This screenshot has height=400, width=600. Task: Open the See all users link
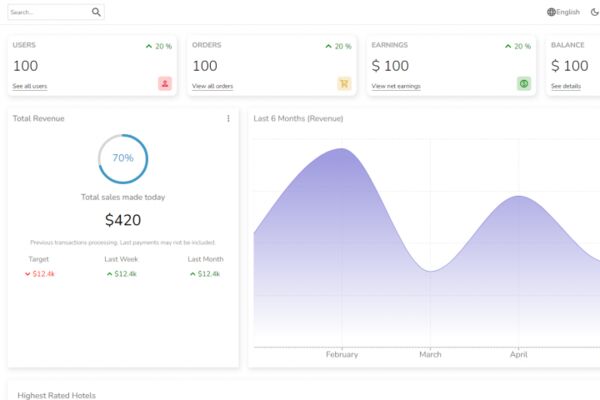tap(30, 86)
